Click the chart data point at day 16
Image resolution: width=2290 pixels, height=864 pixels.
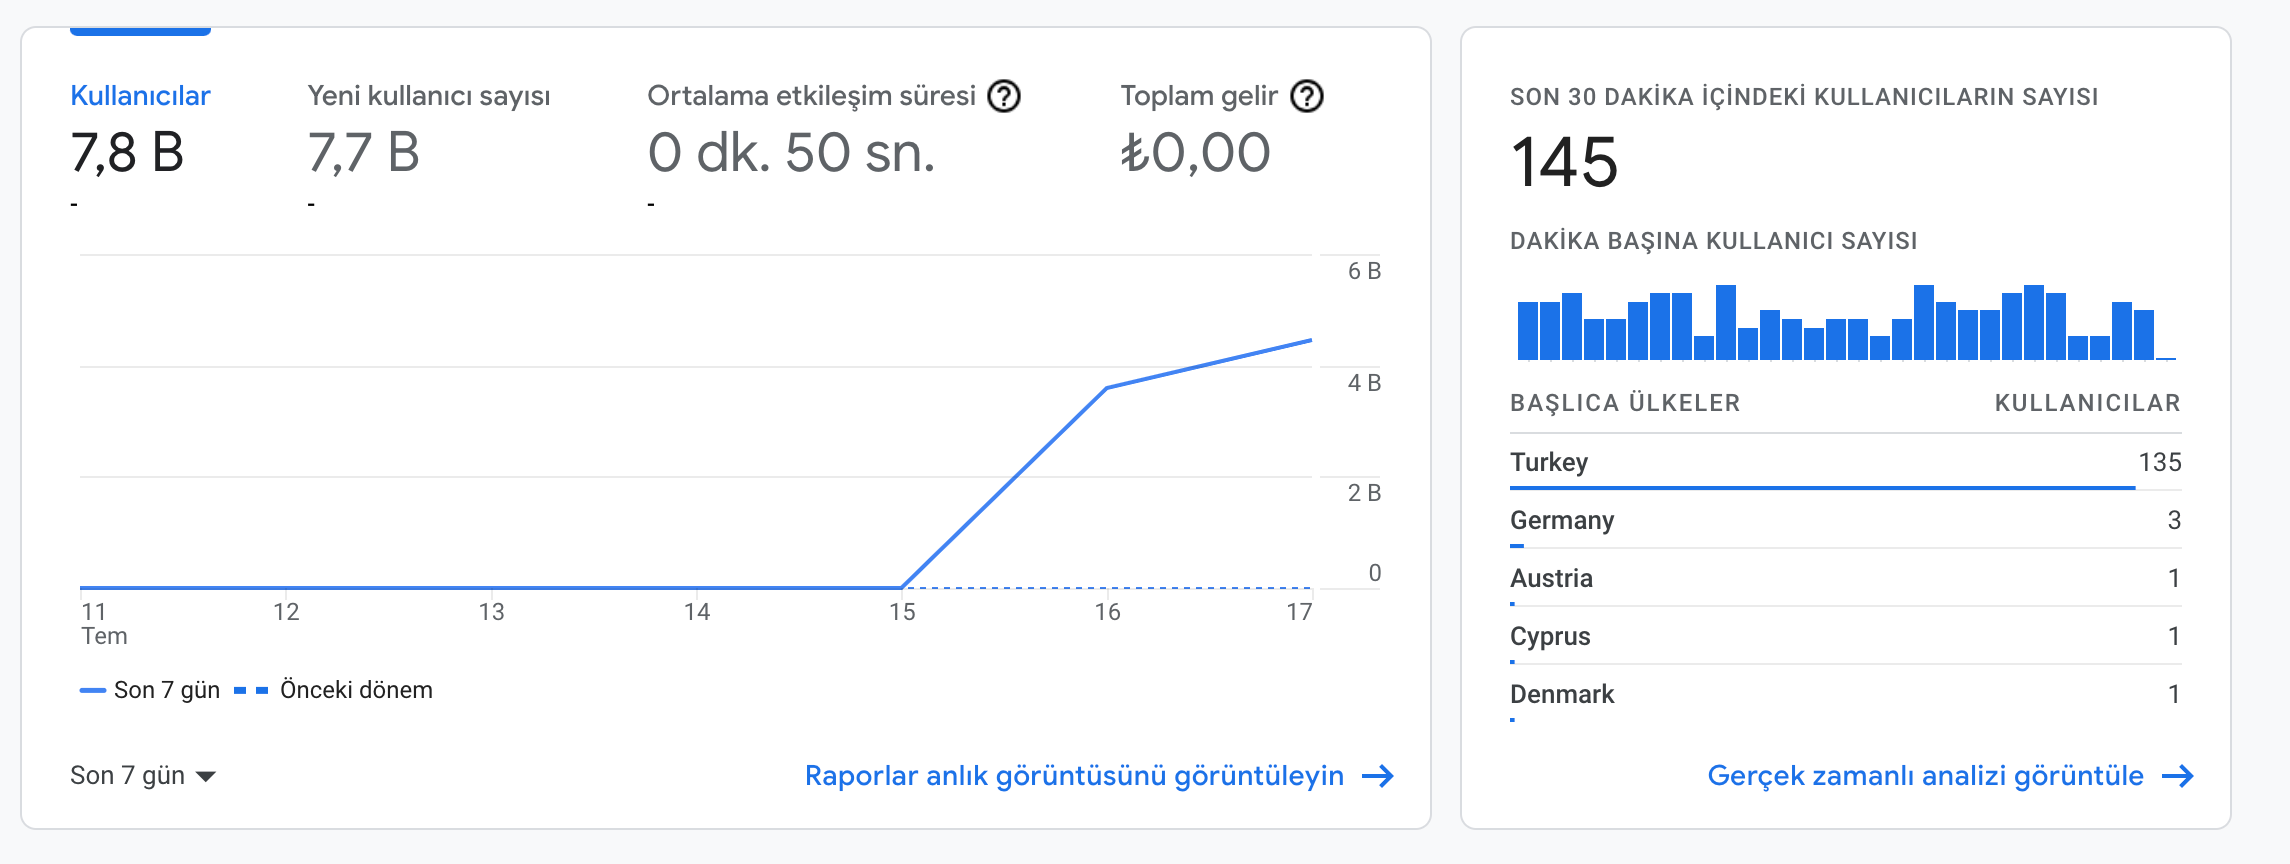pos(1107,388)
